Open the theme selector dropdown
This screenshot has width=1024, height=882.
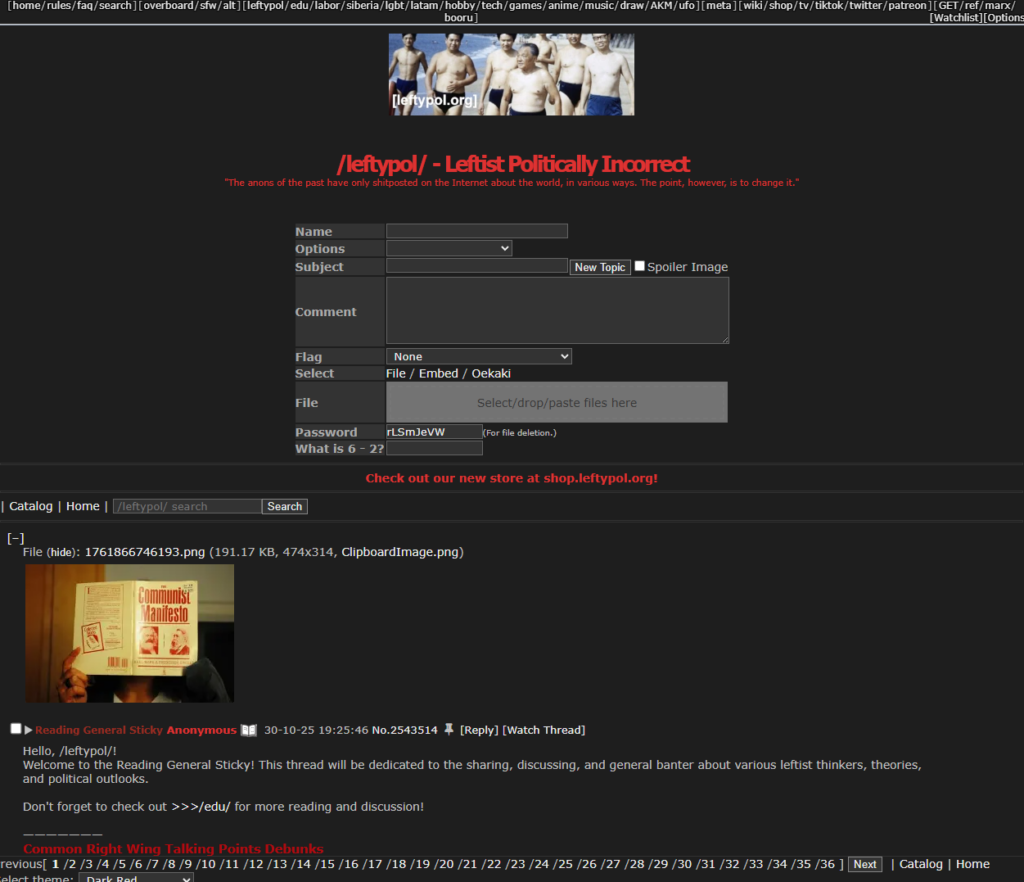tap(136, 878)
